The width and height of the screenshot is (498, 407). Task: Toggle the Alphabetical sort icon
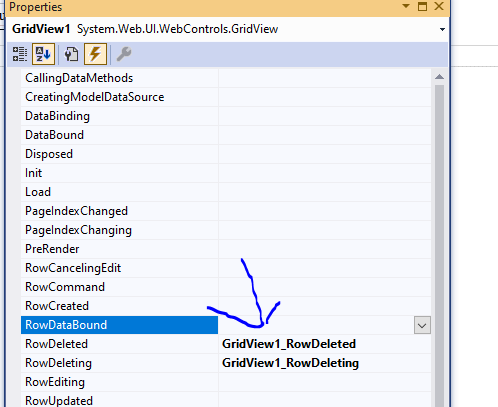pyautogui.click(x=43, y=54)
